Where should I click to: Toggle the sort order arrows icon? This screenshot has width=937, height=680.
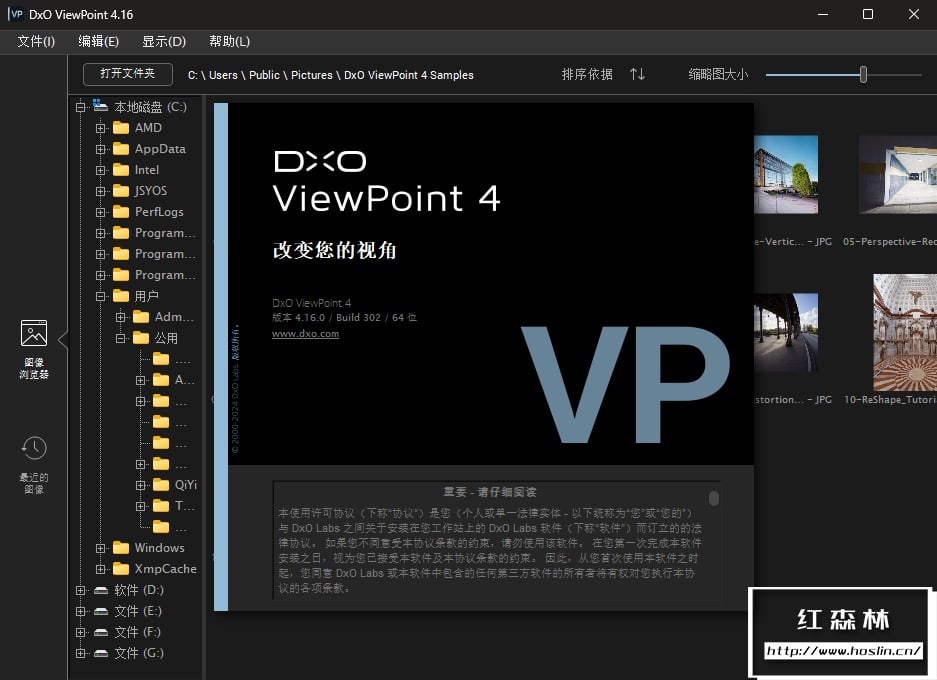(x=637, y=74)
